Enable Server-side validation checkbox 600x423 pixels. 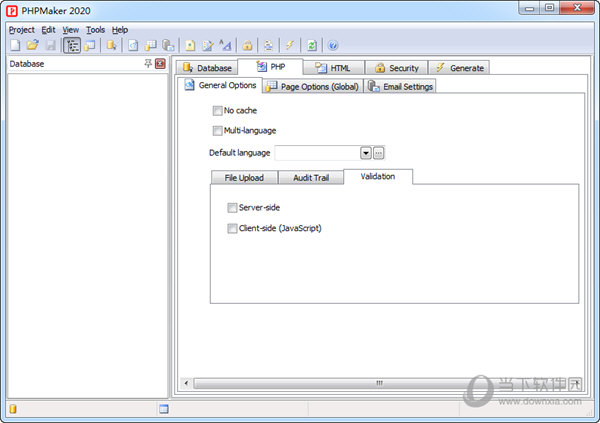(232, 208)
